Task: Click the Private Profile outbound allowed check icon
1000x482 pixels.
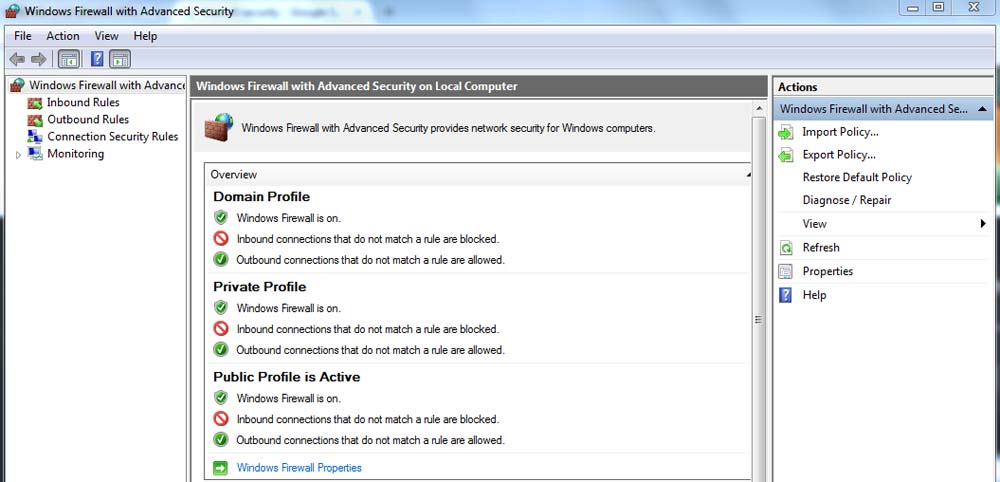Action: (x=221, y=349)
